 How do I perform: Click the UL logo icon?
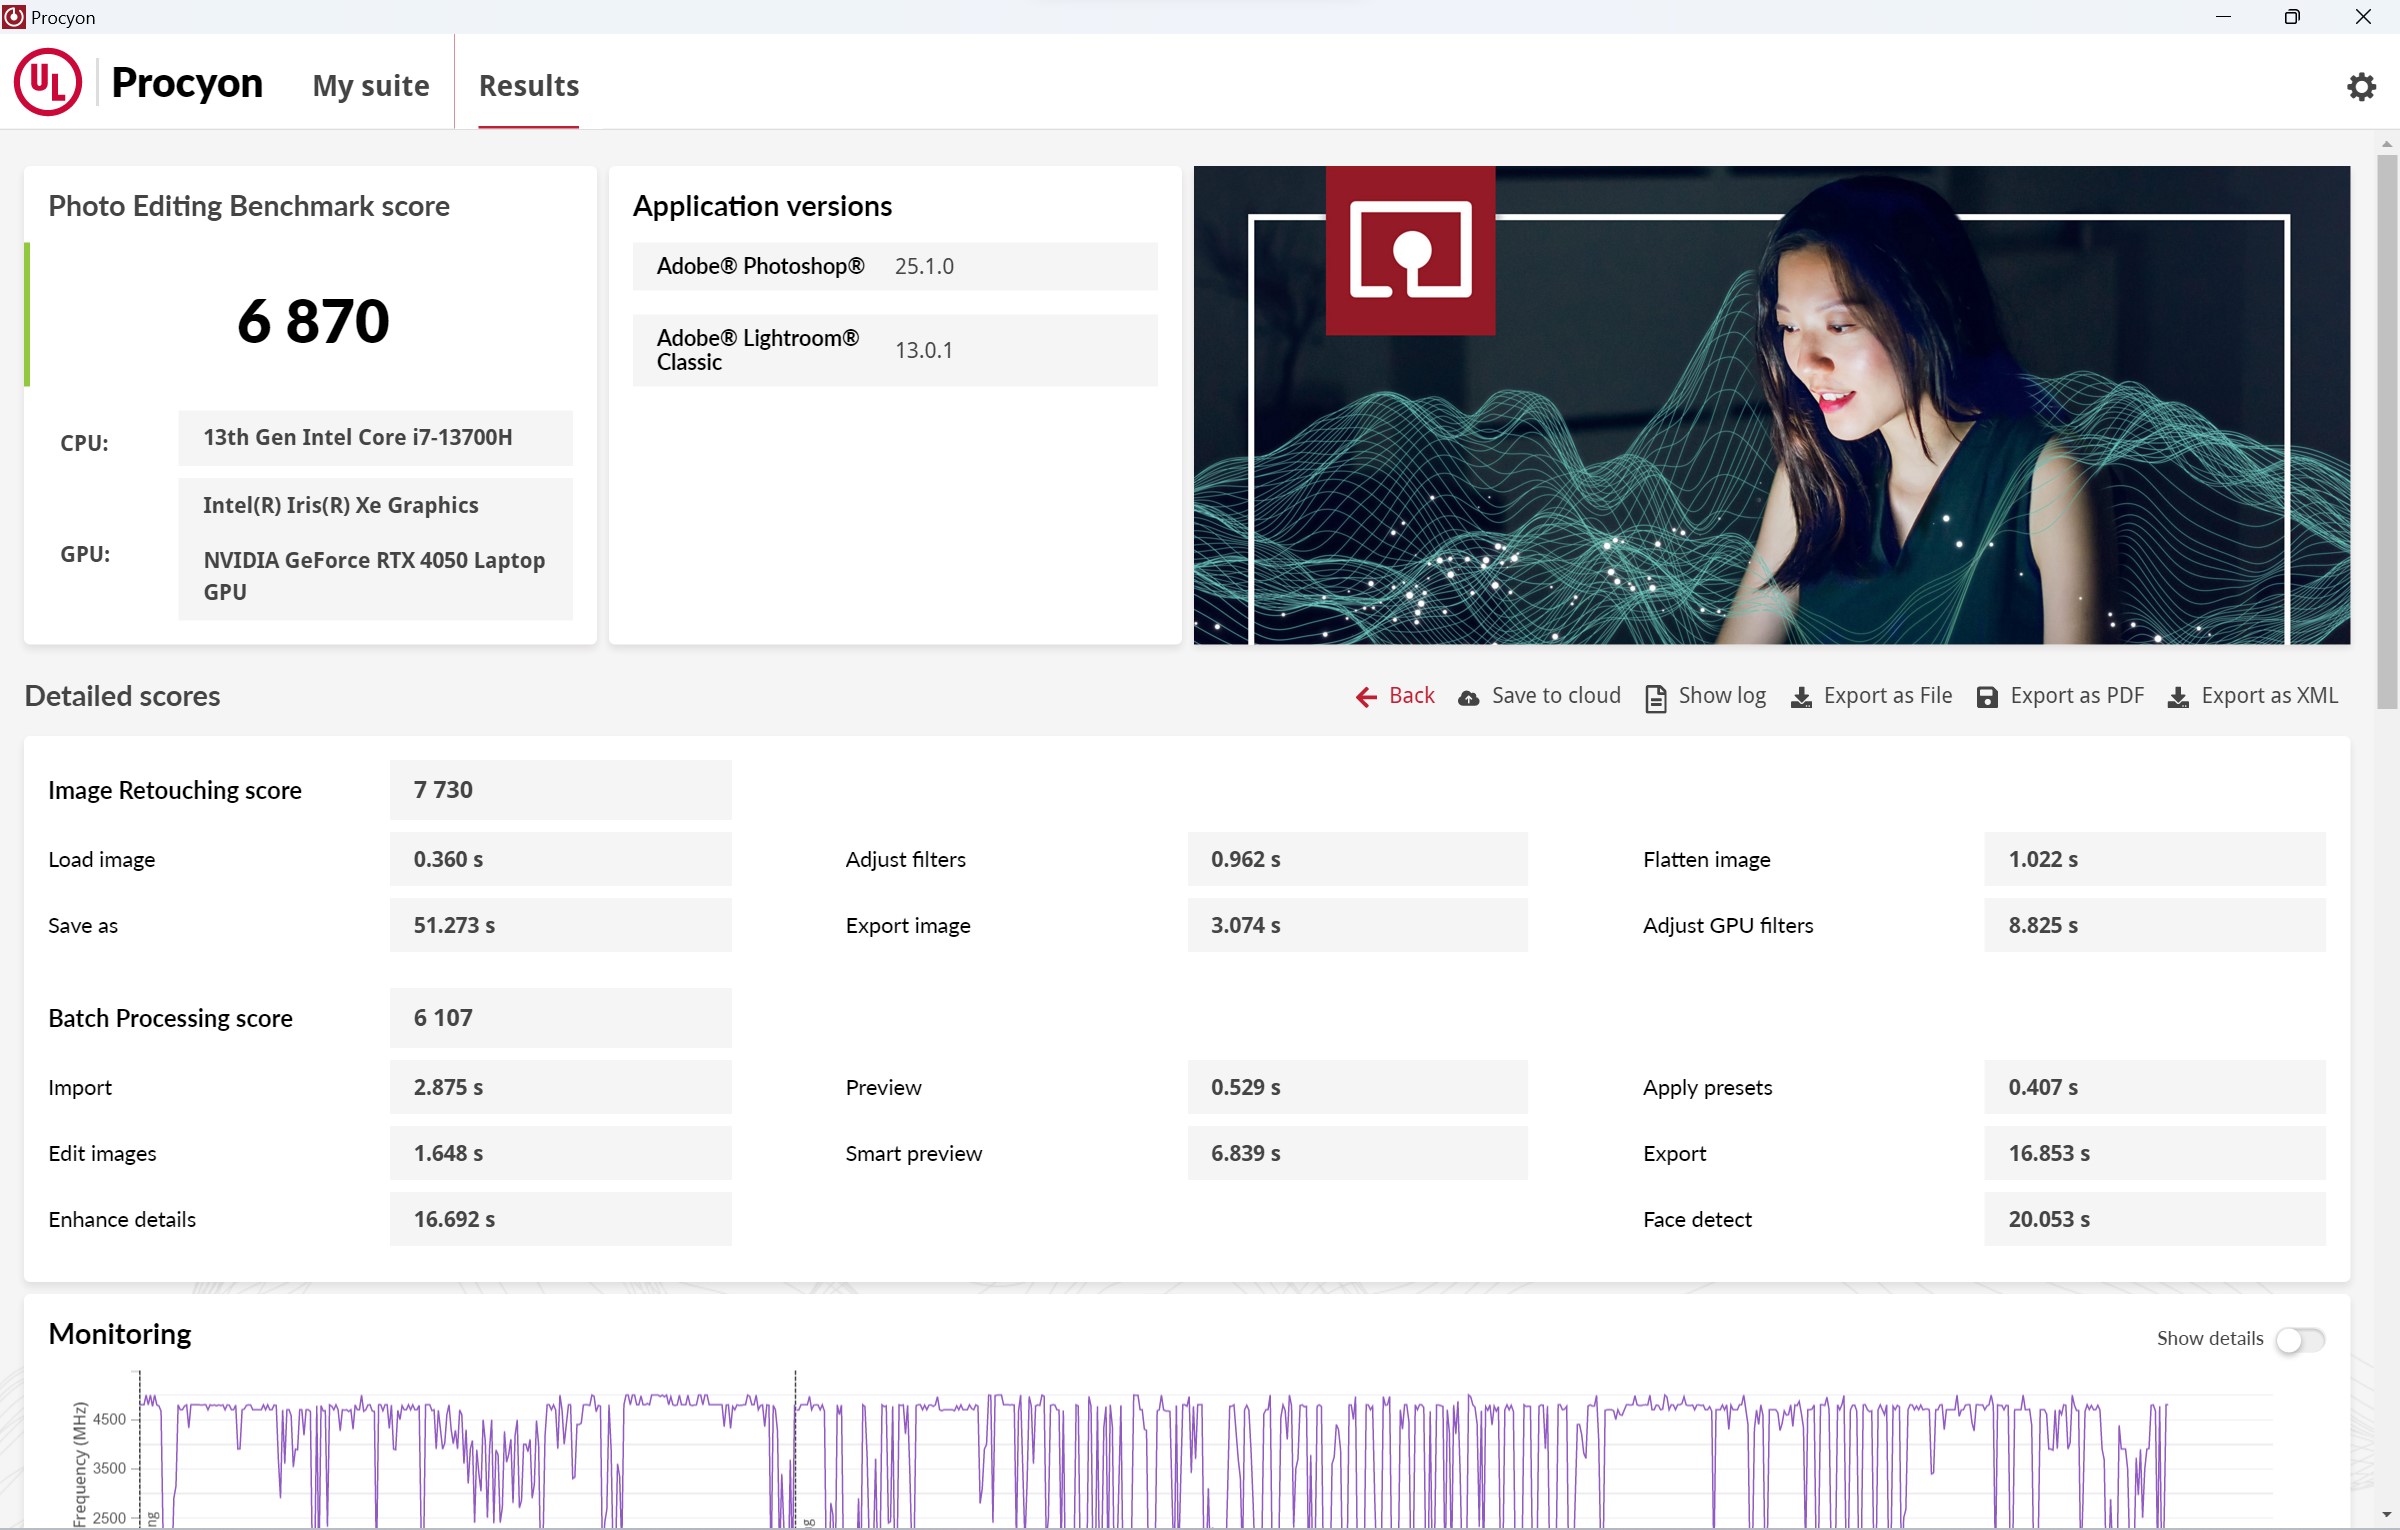point(47,83)
